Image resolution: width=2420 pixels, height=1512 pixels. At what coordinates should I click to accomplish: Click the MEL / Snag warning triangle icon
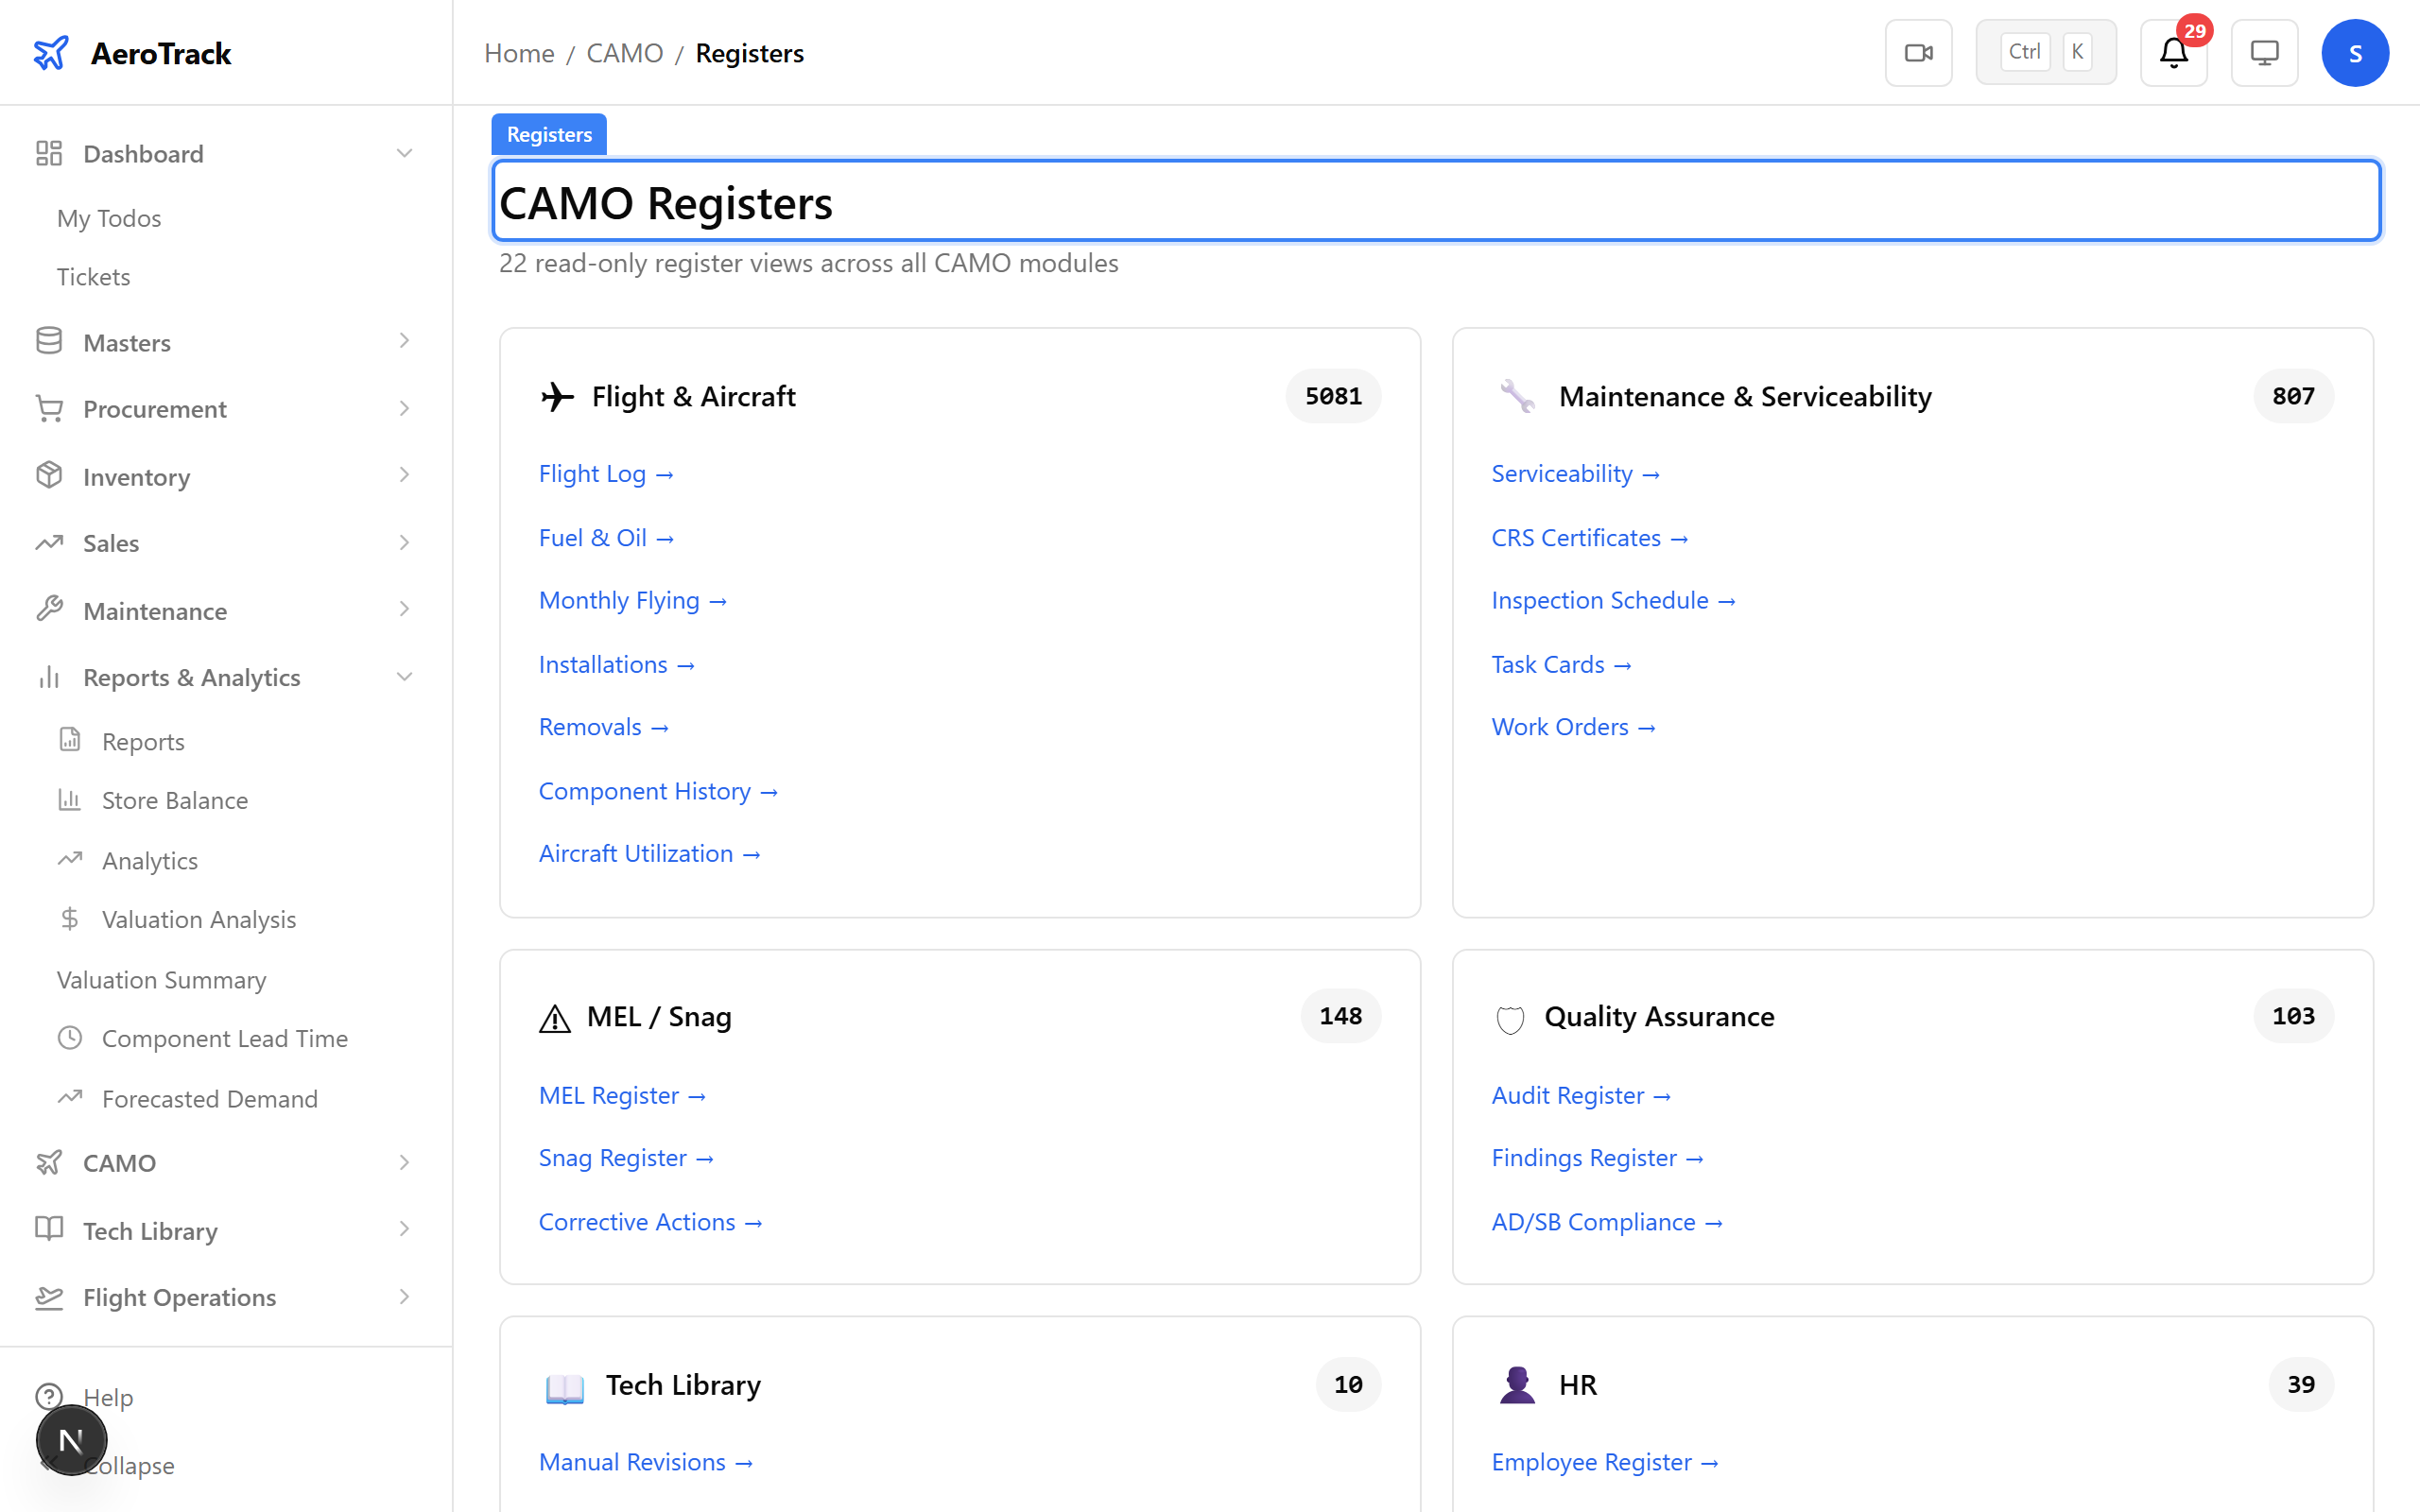click(555, 1018)
